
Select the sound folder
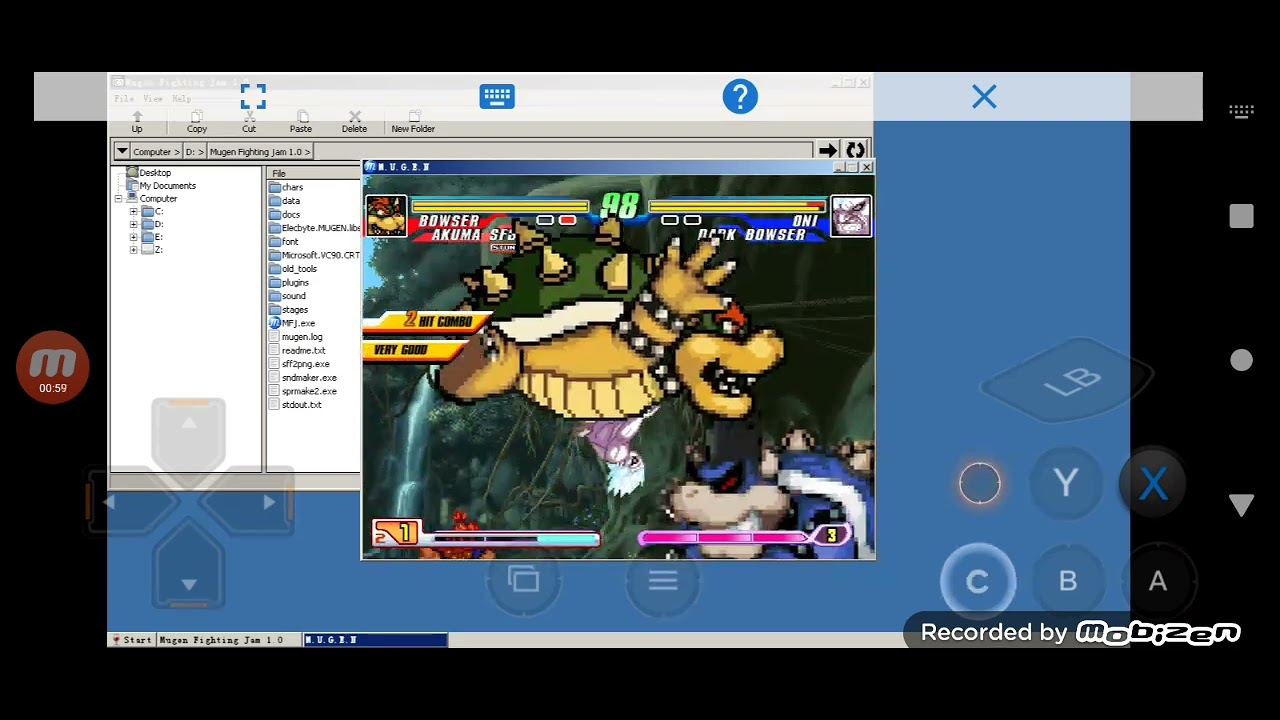click(287, 296)
